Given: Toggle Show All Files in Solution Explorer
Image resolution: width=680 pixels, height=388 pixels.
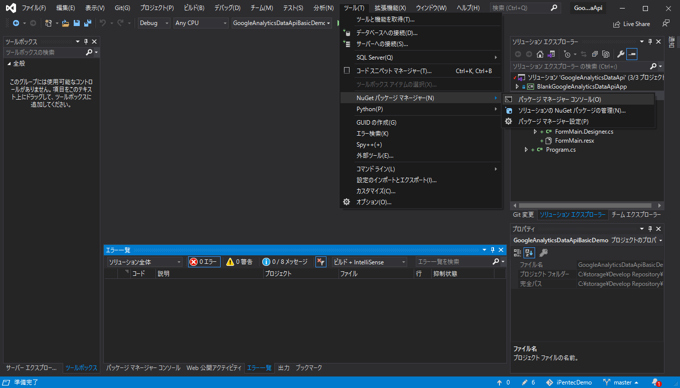Looking at the screenshot, I should tap(606, 54).
